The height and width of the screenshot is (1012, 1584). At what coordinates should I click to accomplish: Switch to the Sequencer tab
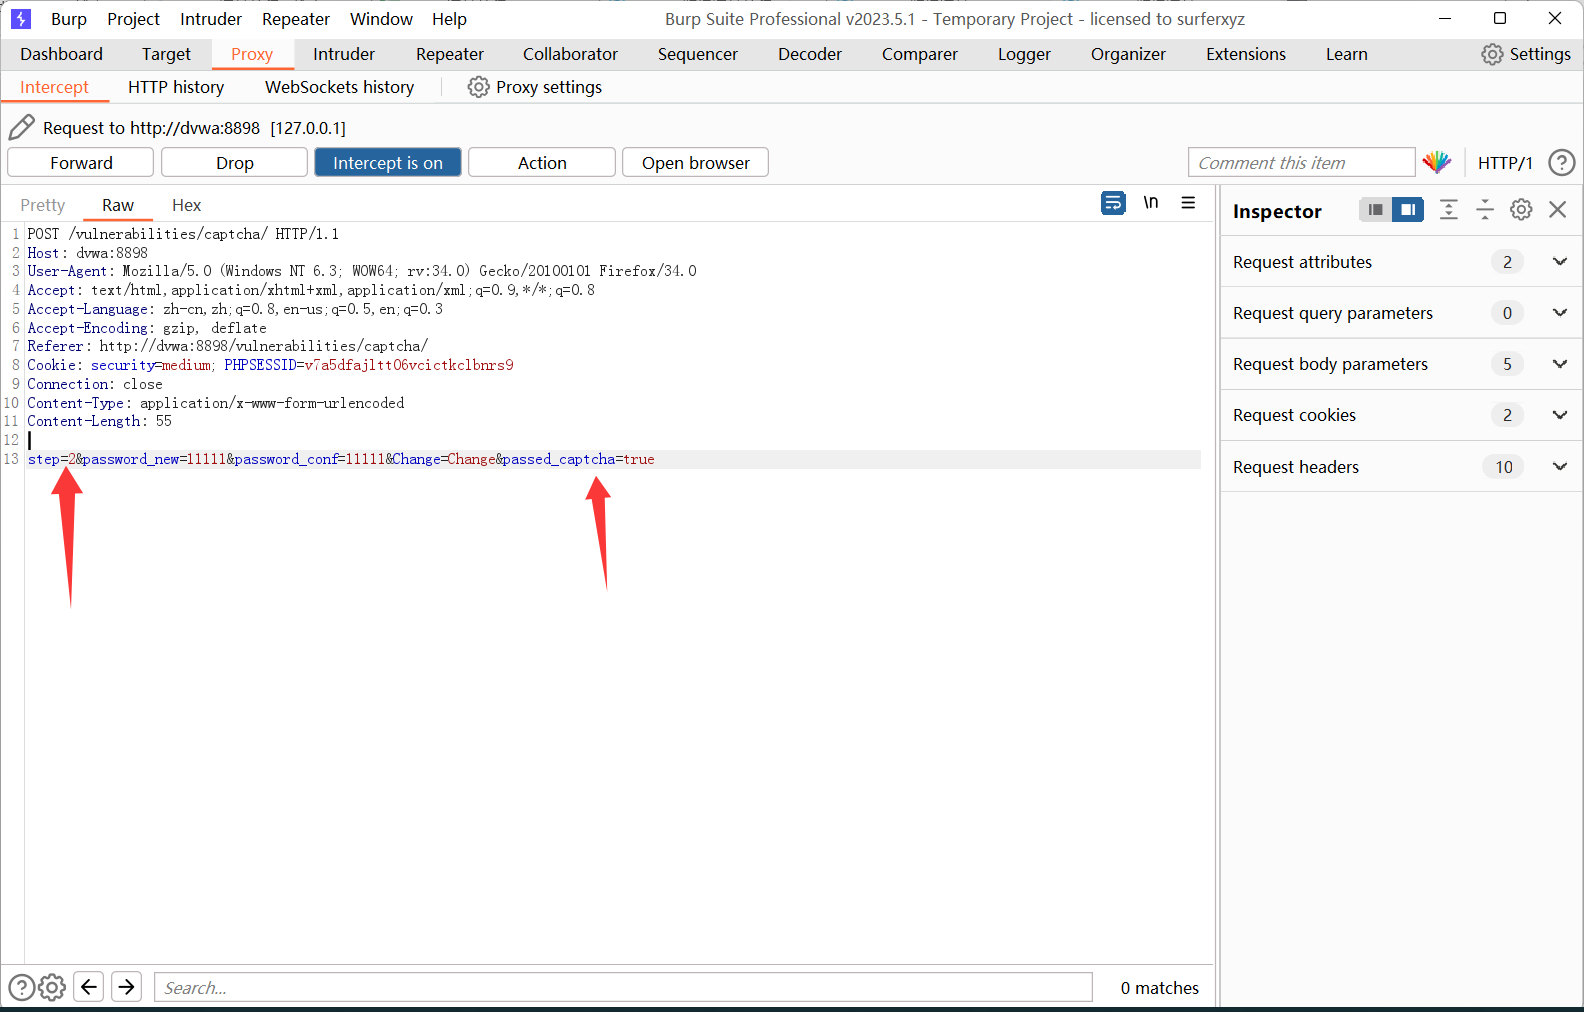coord(698,54)
